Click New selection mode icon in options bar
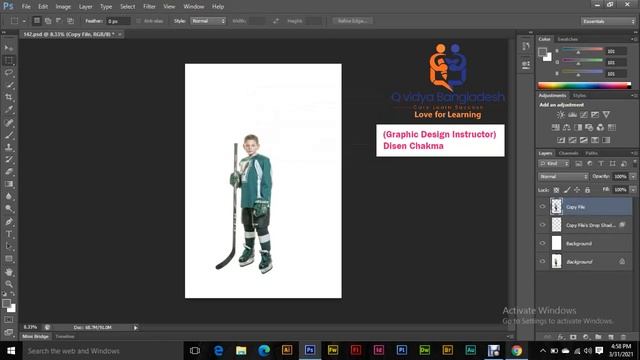Viewport: 640px width, 360px height. coord(37,21)
